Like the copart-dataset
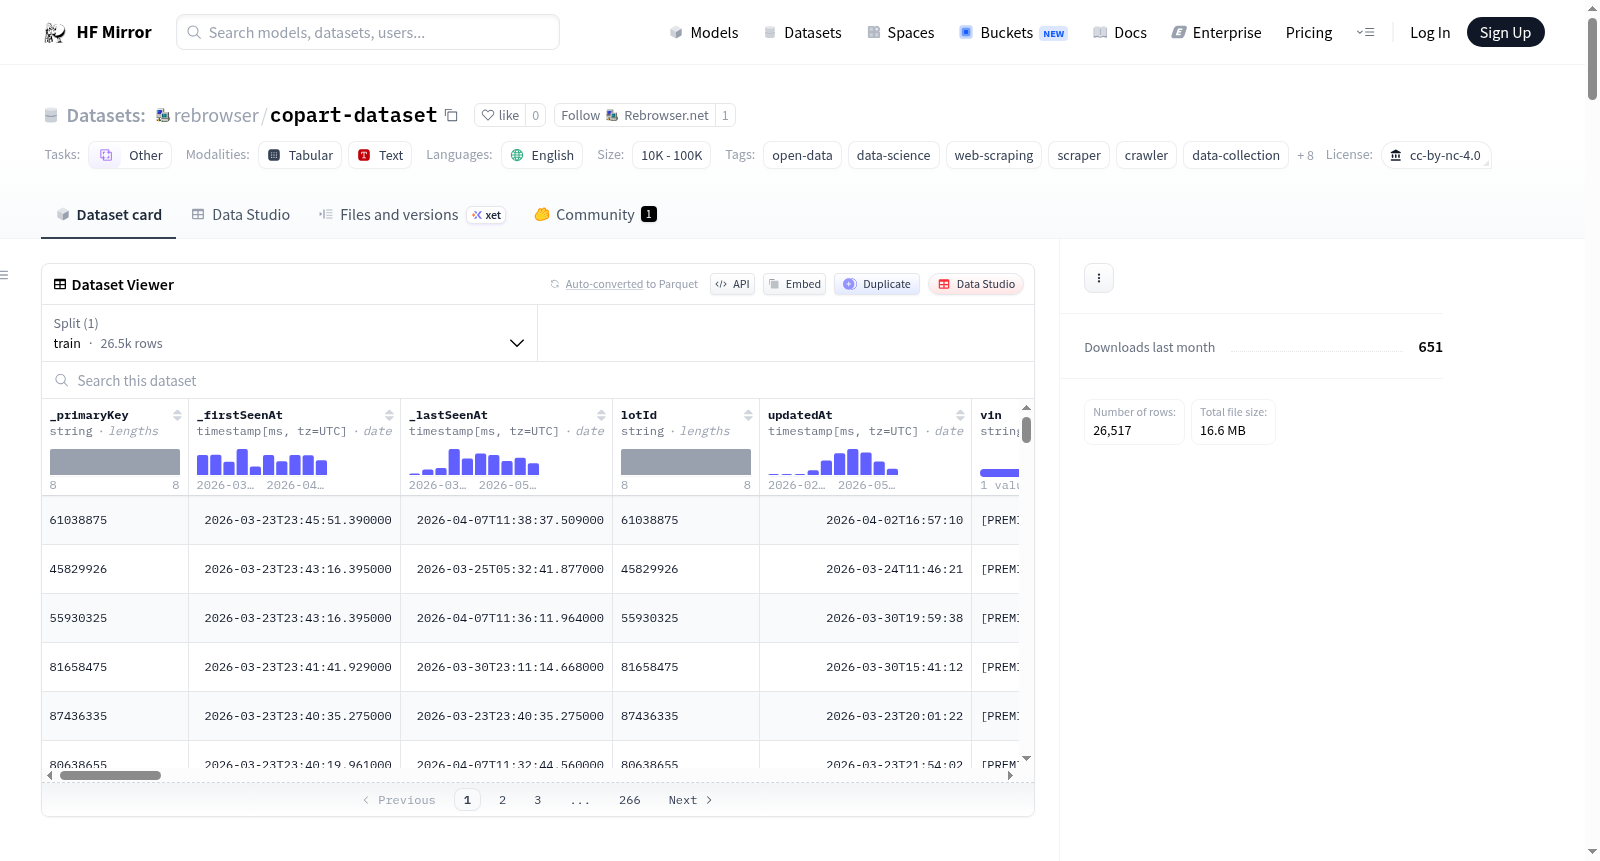The height and width of the screenshot is (861, 1600). pyautogui.click(x=500, y=116)
